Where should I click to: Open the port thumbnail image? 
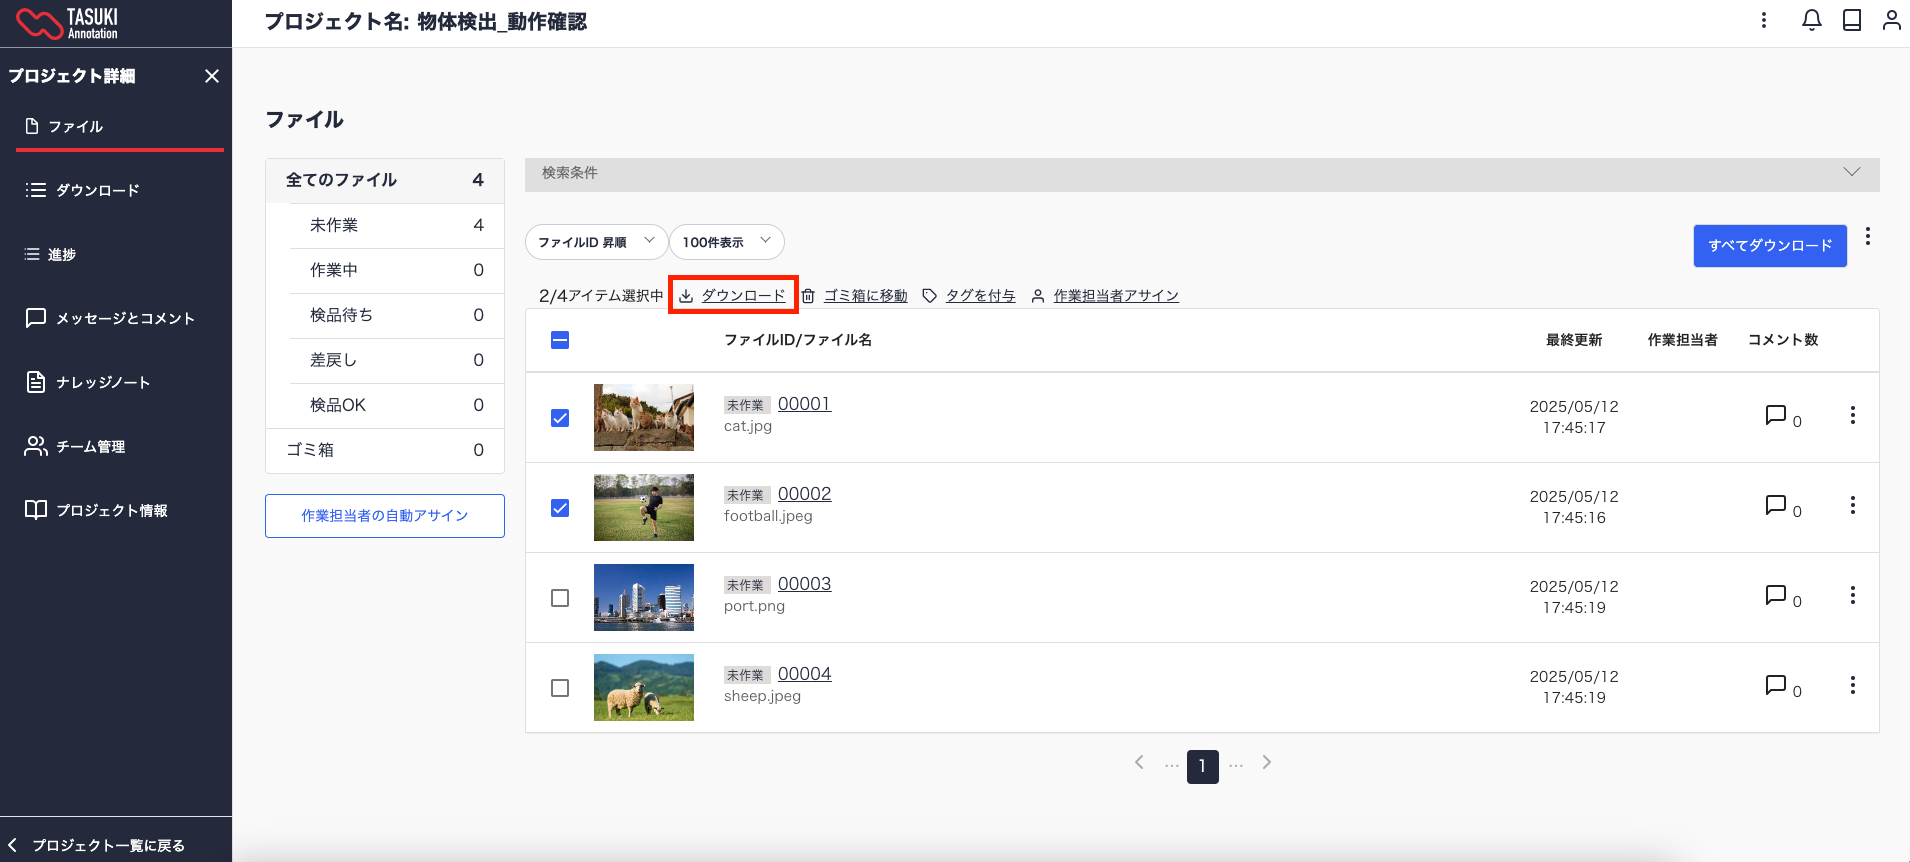click(x=644, y=597)
